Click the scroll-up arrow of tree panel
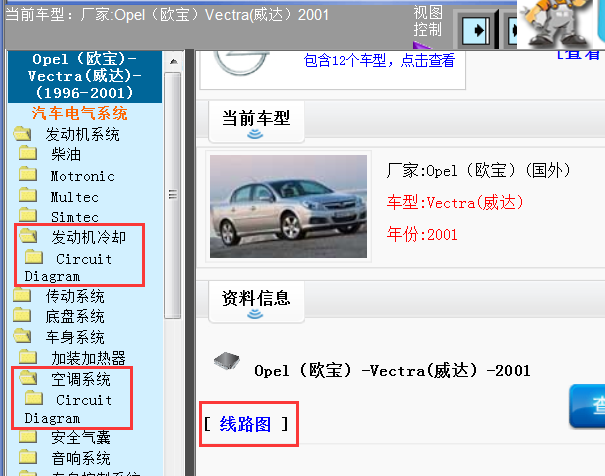This screenshot has height=476, width=605. click(173, 61)
